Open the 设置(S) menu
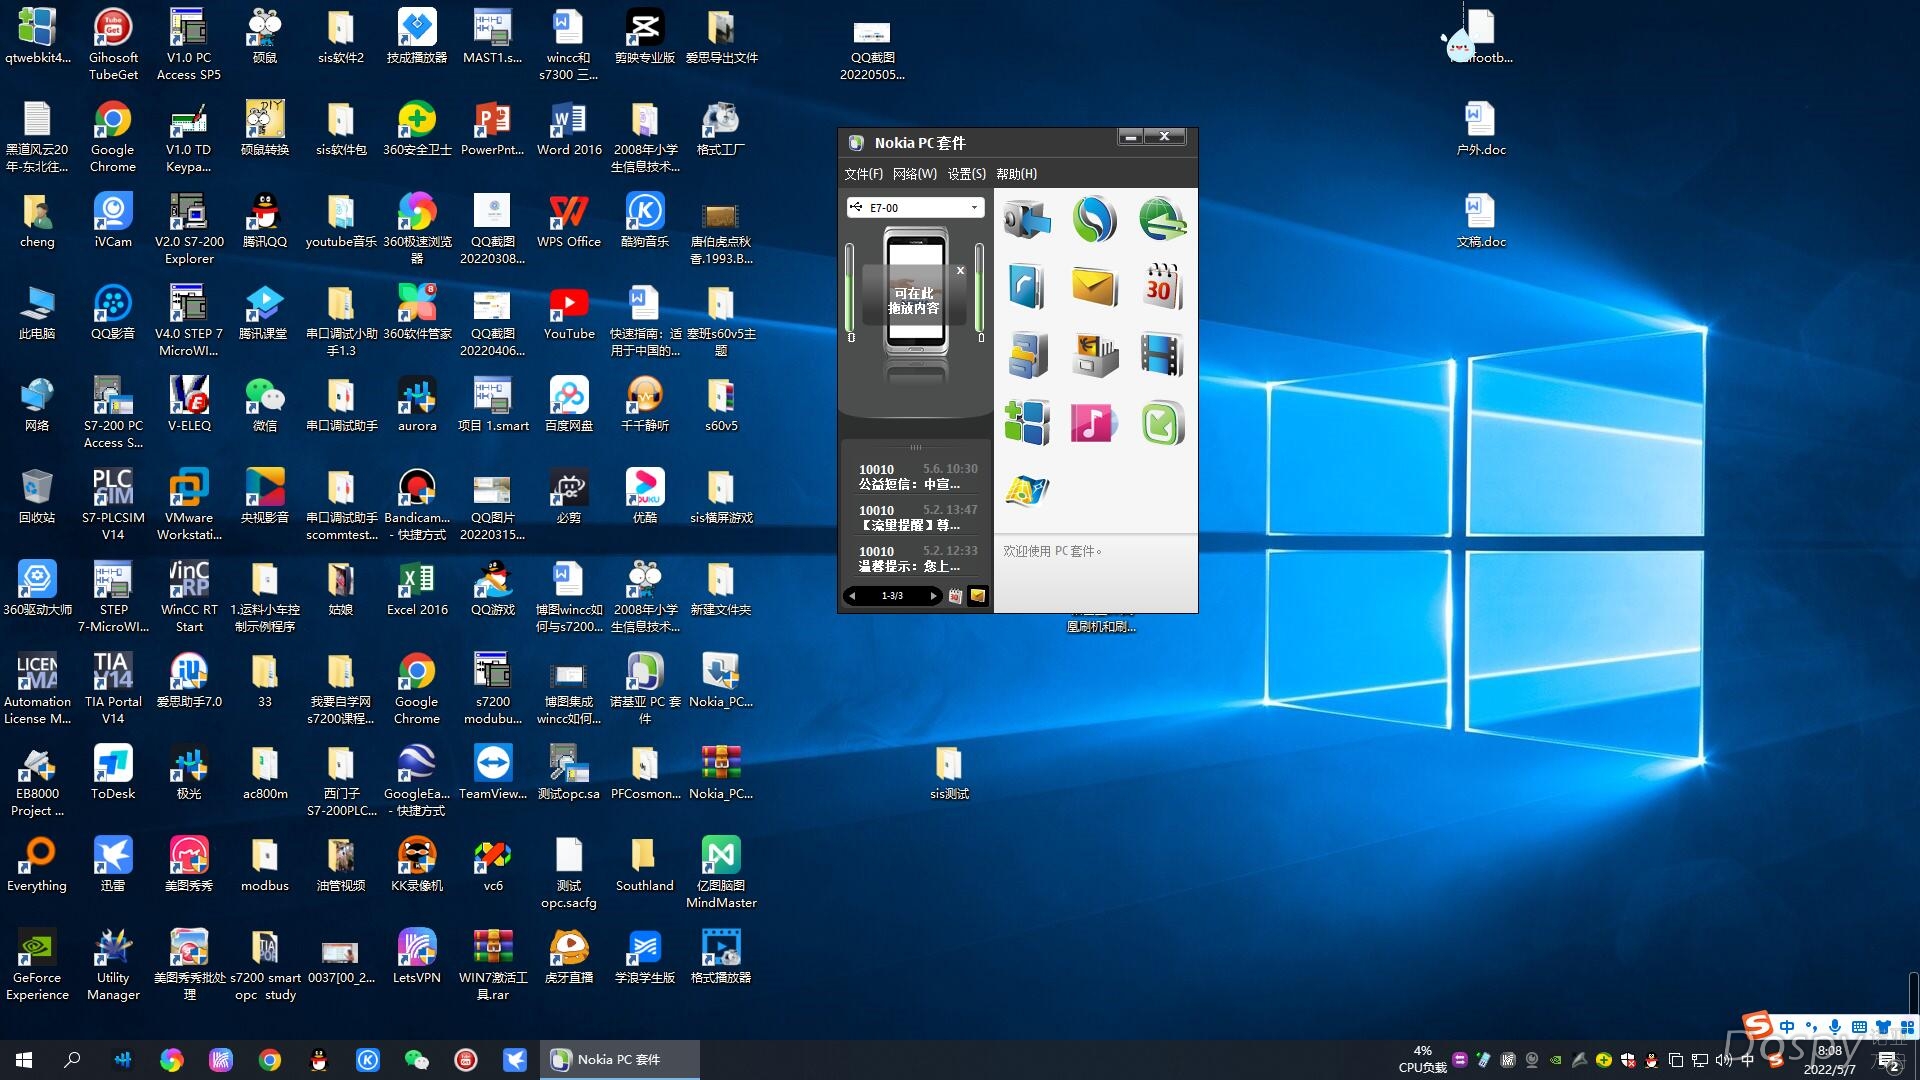 tap(966, 174)
